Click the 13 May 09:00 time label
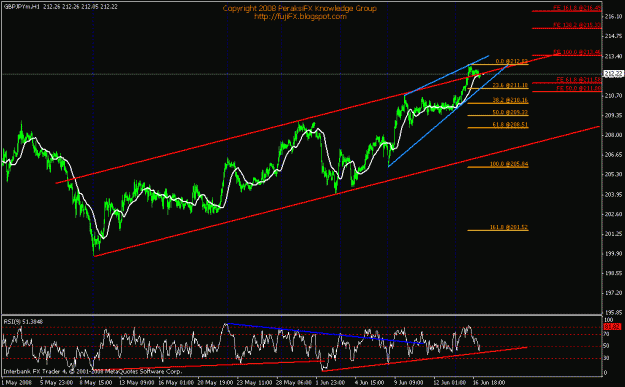 click(x=137, y=383)
